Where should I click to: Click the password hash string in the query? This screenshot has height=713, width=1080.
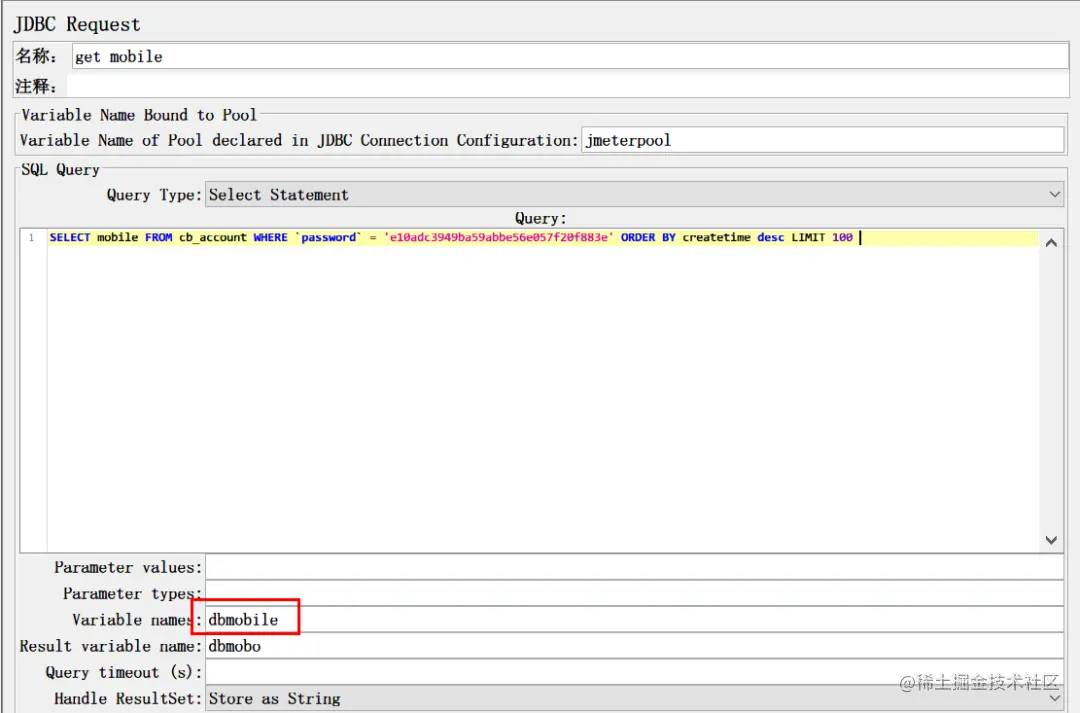499,238
